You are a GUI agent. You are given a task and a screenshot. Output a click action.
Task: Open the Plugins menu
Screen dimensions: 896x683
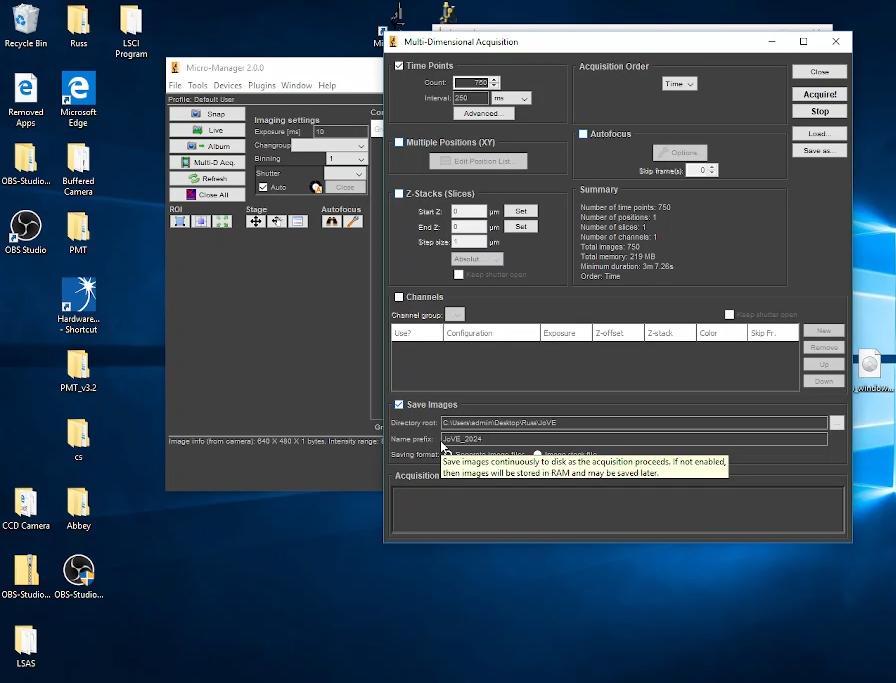[x=262, y=86]
